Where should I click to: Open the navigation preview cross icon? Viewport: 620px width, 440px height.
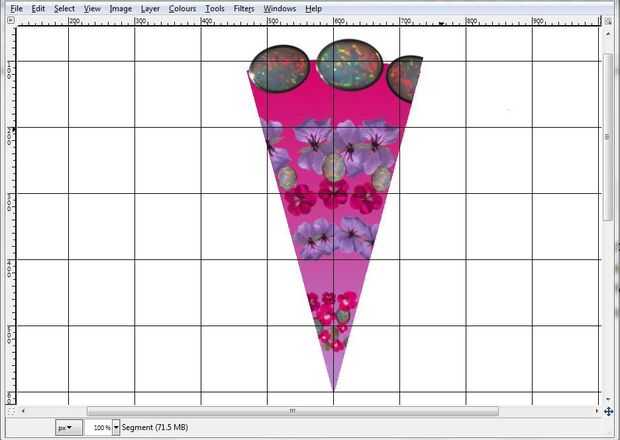tap(609, 412)
